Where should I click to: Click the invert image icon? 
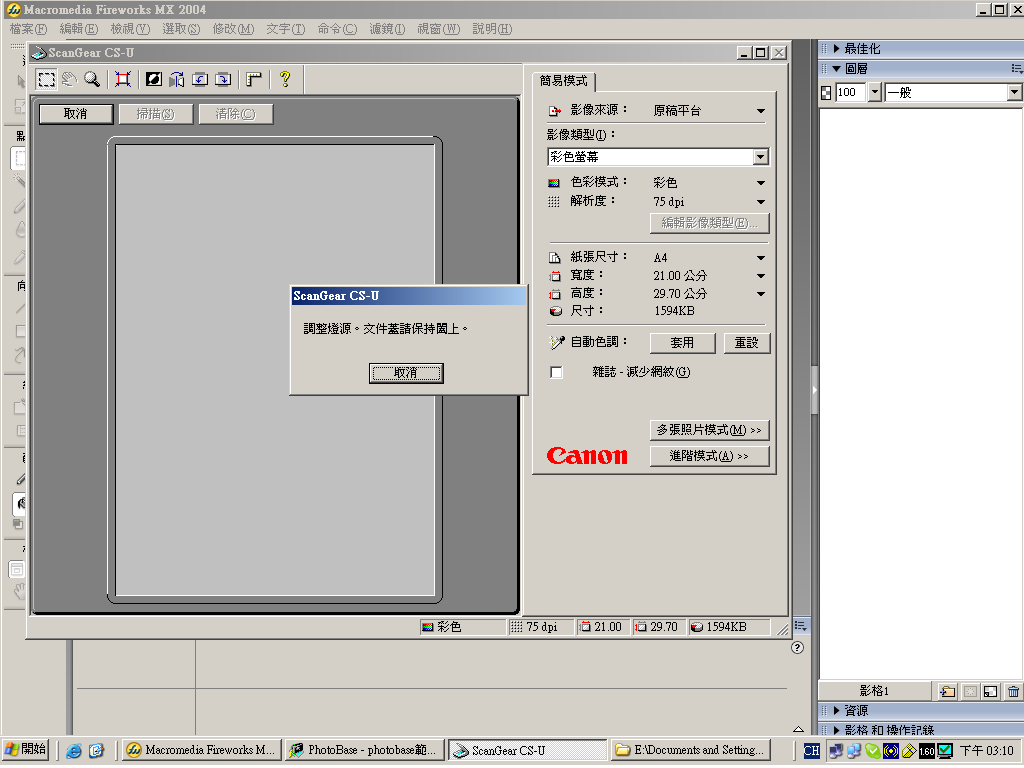click(153, 80)
